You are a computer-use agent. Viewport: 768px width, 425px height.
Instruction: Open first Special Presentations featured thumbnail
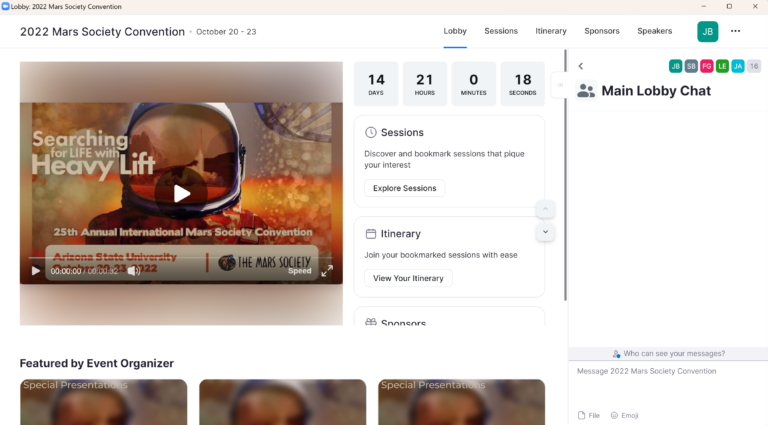[x=103, y=402]
